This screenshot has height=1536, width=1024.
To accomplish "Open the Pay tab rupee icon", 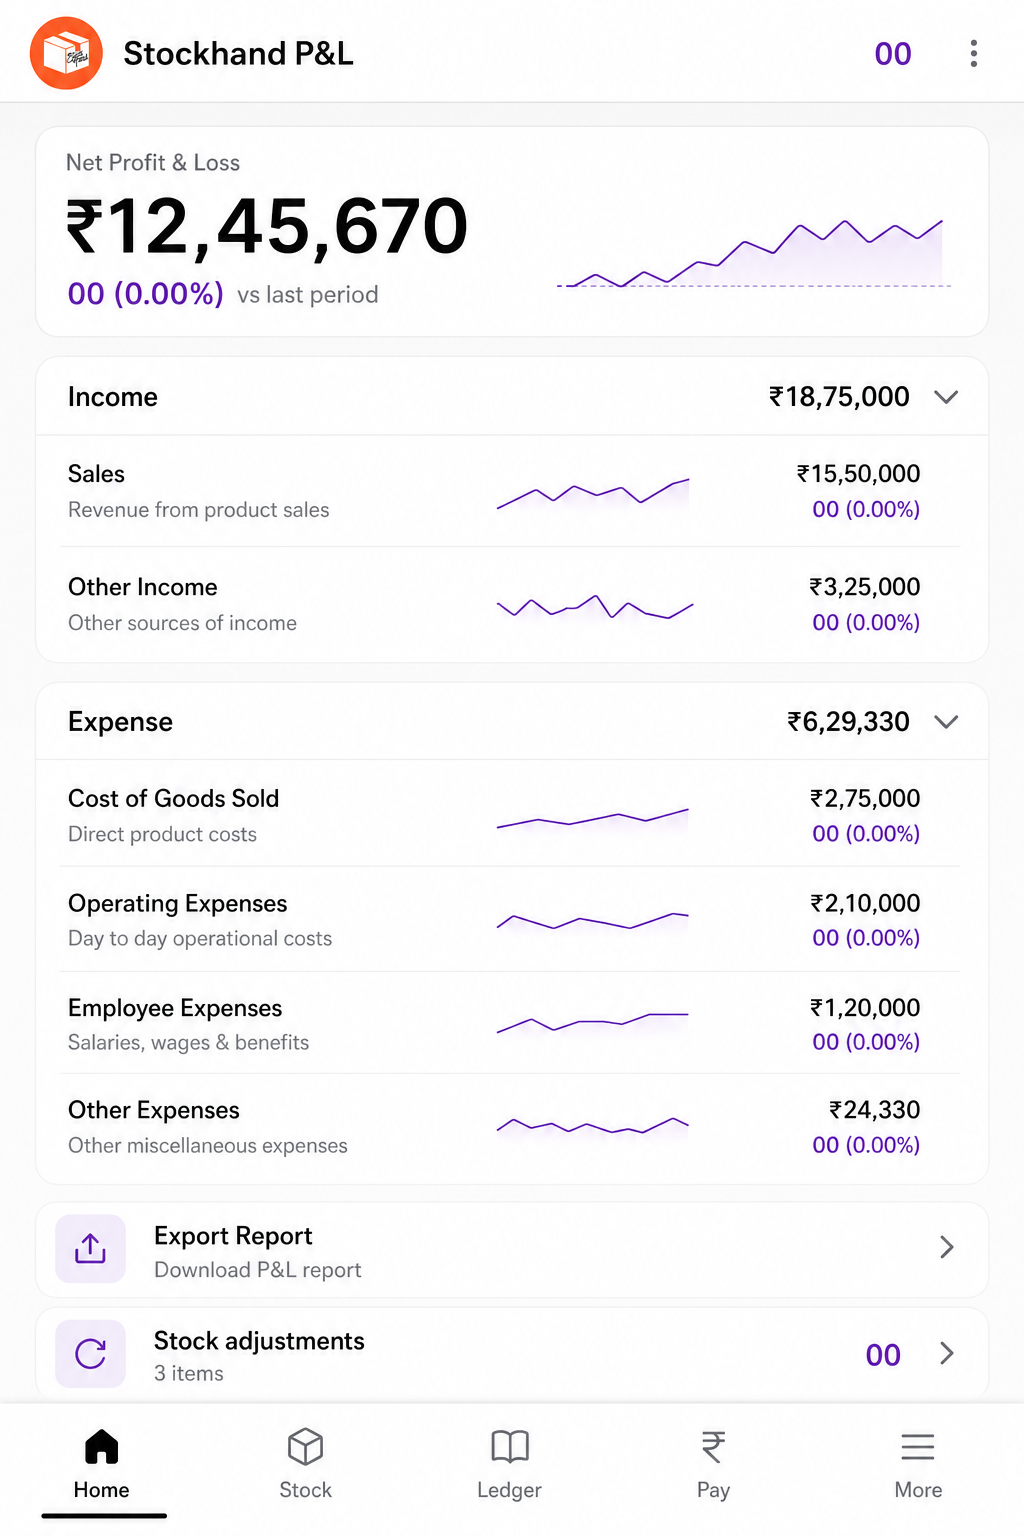I will [x=713, y=1447].
